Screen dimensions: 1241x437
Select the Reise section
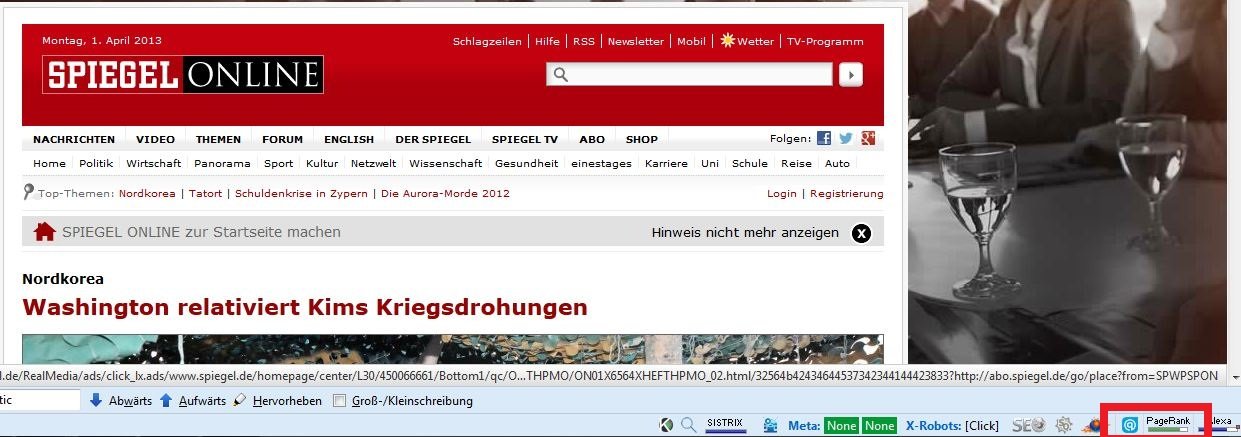(x=797, y=163)
